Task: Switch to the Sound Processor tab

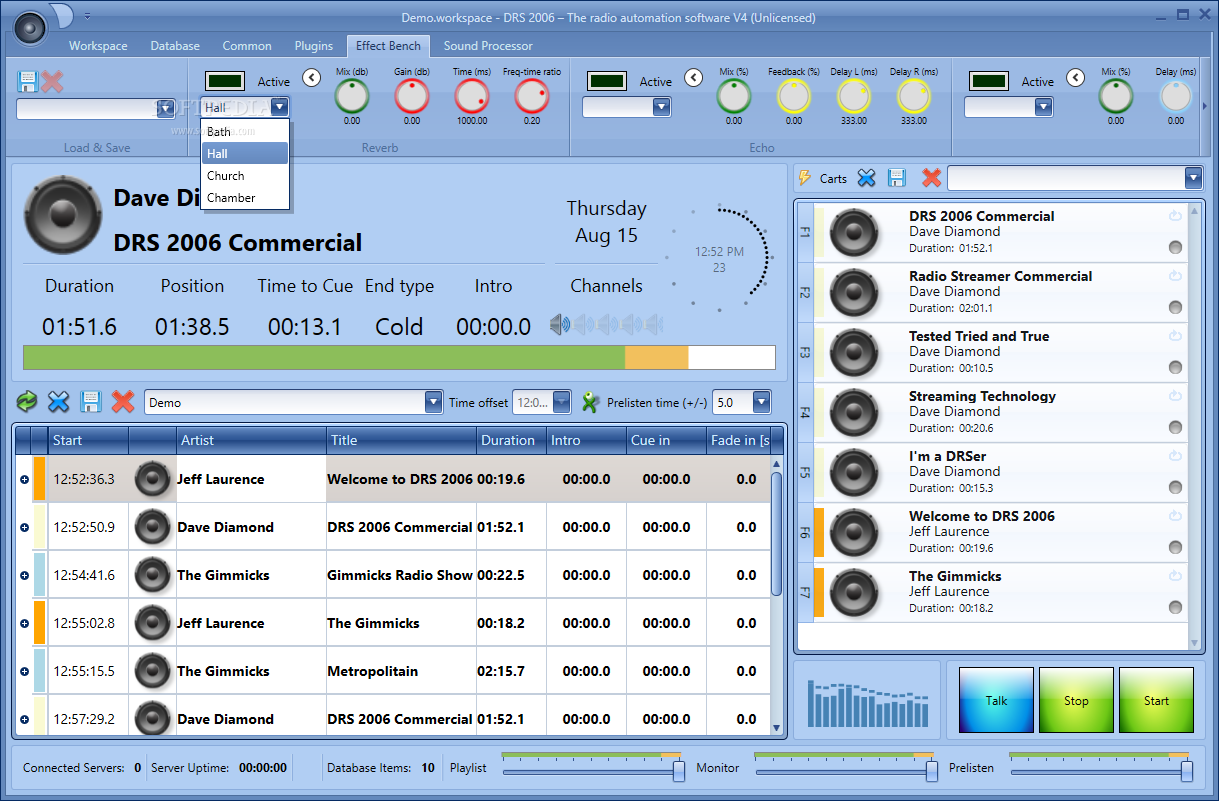Action: coord(488,46)
